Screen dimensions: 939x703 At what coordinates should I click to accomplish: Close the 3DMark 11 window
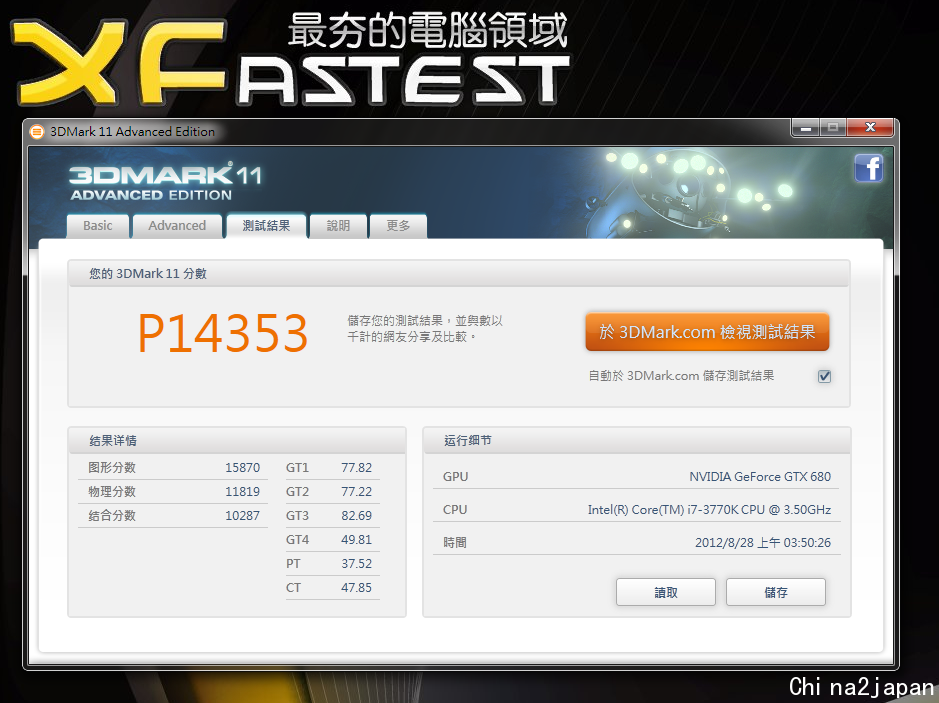[x=870, y=128]
